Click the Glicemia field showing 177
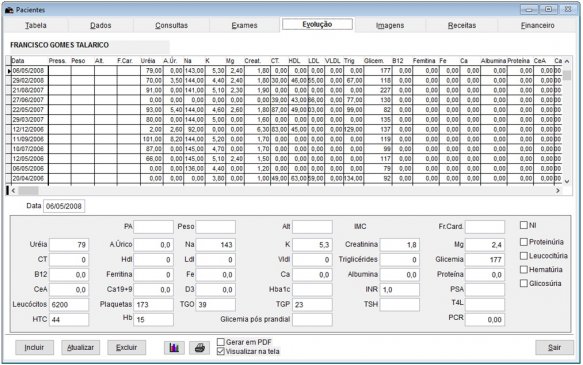 485,260
